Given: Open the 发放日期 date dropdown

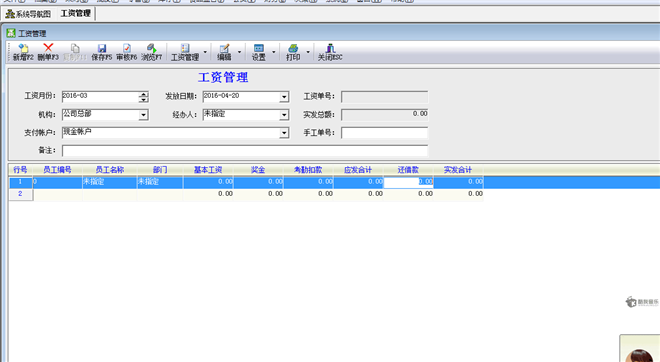Looking at the screenshot, I should [284, 97].
